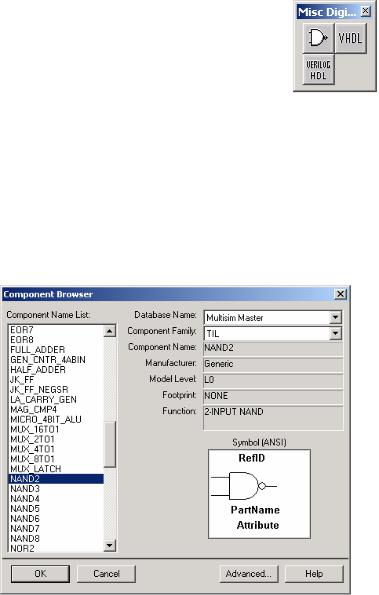Select NOR2 in the component list

pyautogui.click(x=56, y=548)
